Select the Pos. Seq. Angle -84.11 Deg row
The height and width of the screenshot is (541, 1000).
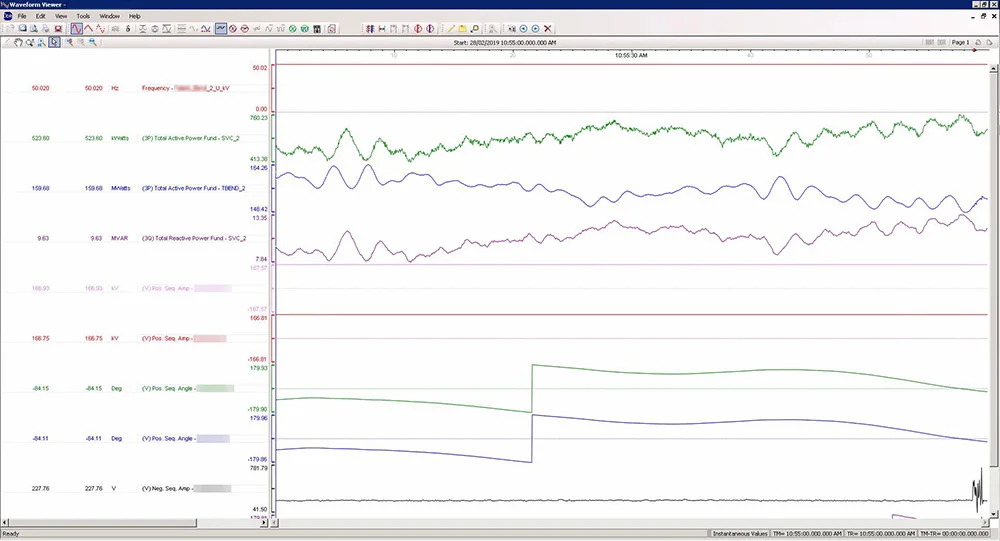[134, 438]
